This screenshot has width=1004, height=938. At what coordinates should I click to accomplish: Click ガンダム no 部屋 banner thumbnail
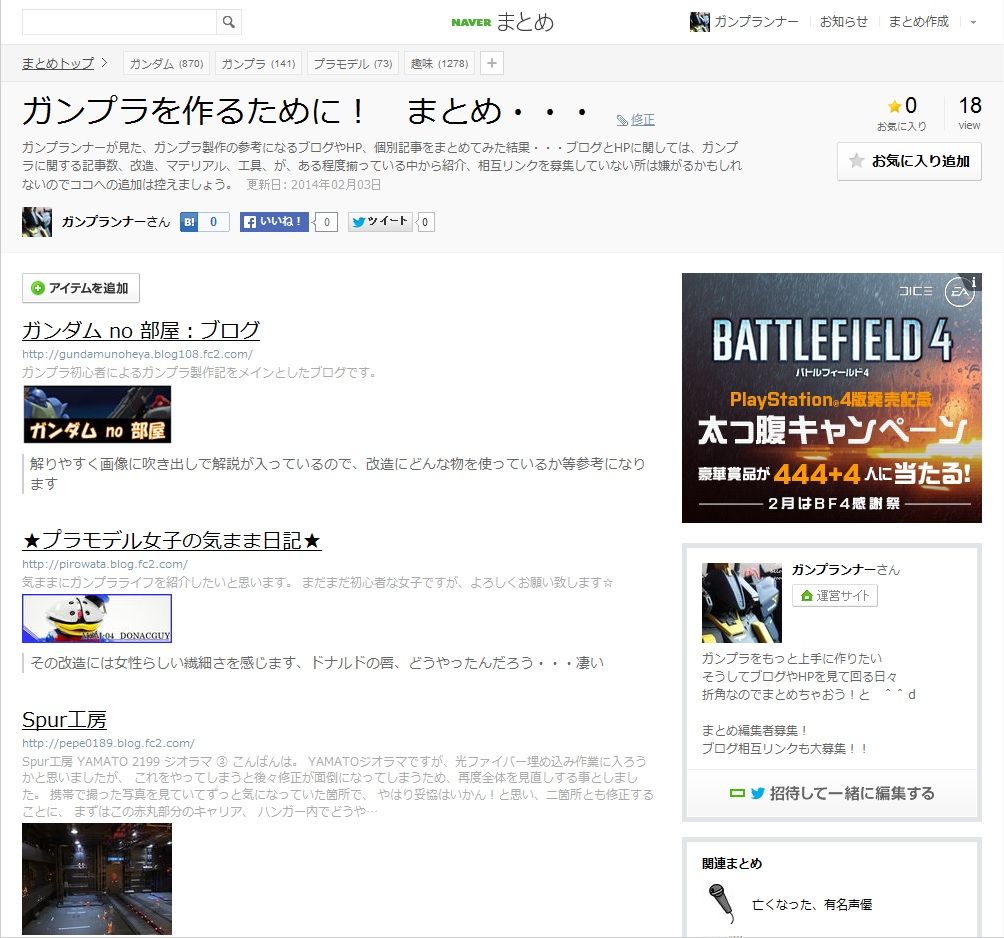97,414
